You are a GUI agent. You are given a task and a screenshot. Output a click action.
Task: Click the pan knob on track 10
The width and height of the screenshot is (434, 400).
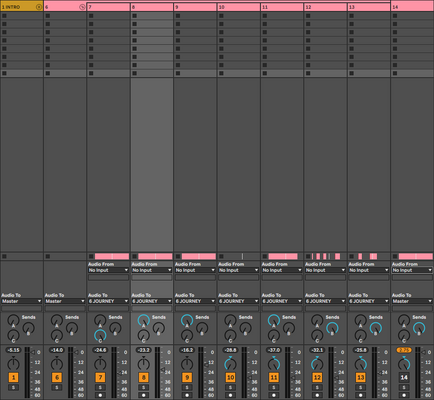coord(230,363)
